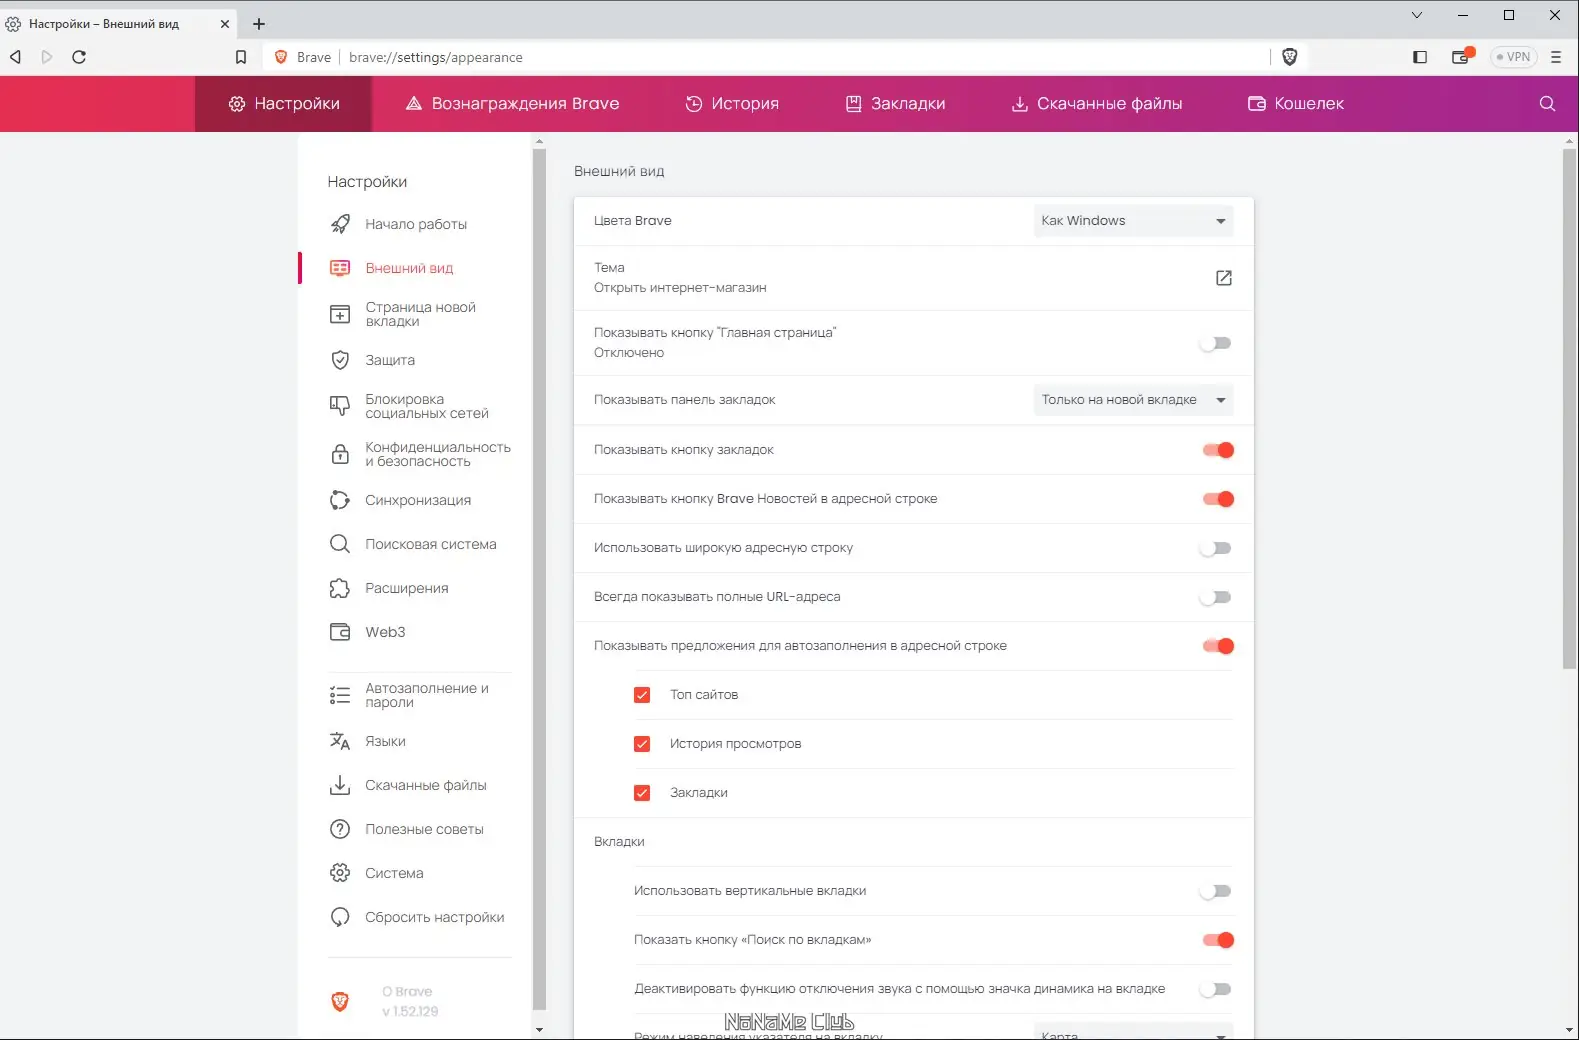Click the Brave Shields icon in address bar
Image resolution: width=1579 pixels, height=1040 pixels.
[x=1289, y=57]
